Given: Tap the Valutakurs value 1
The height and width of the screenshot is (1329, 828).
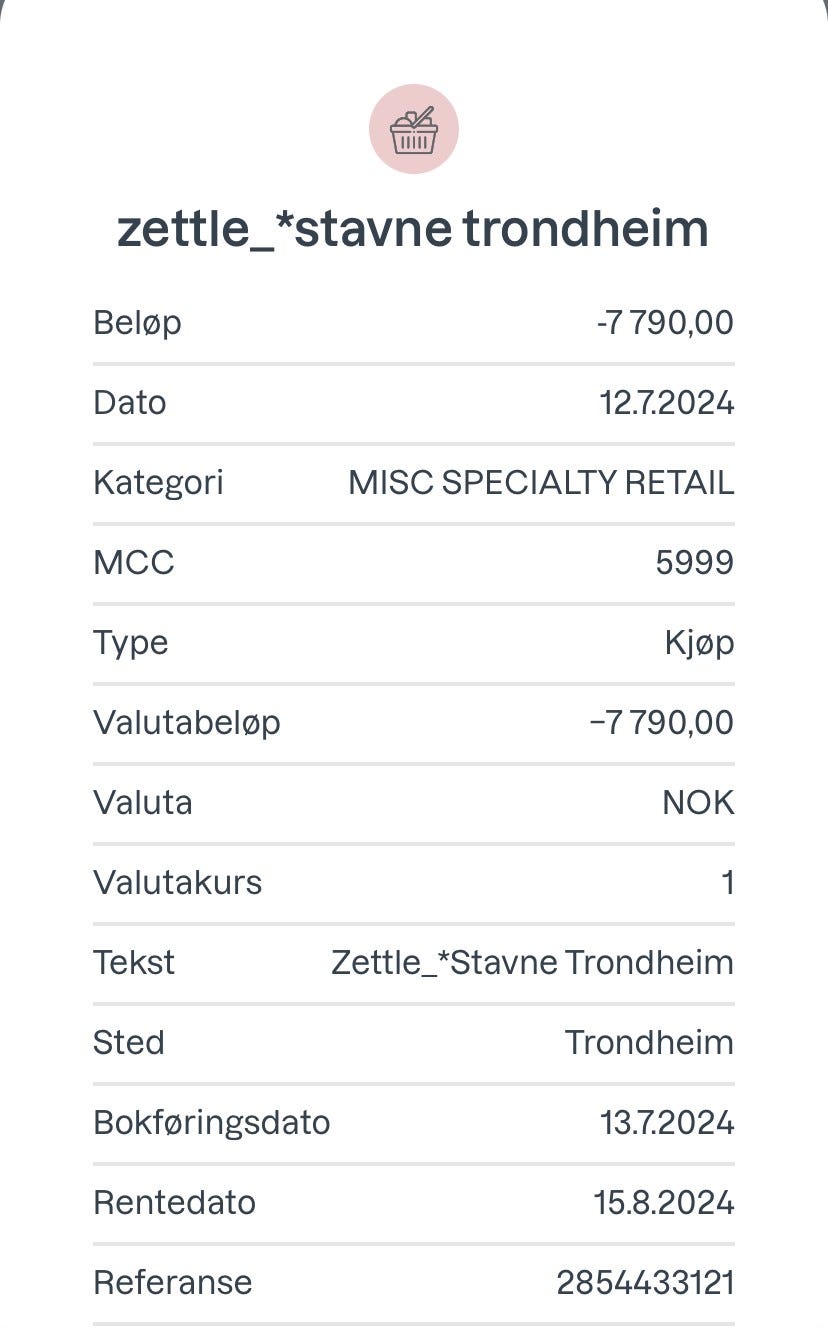Looking at the screenshot, I should coord(727,883).
